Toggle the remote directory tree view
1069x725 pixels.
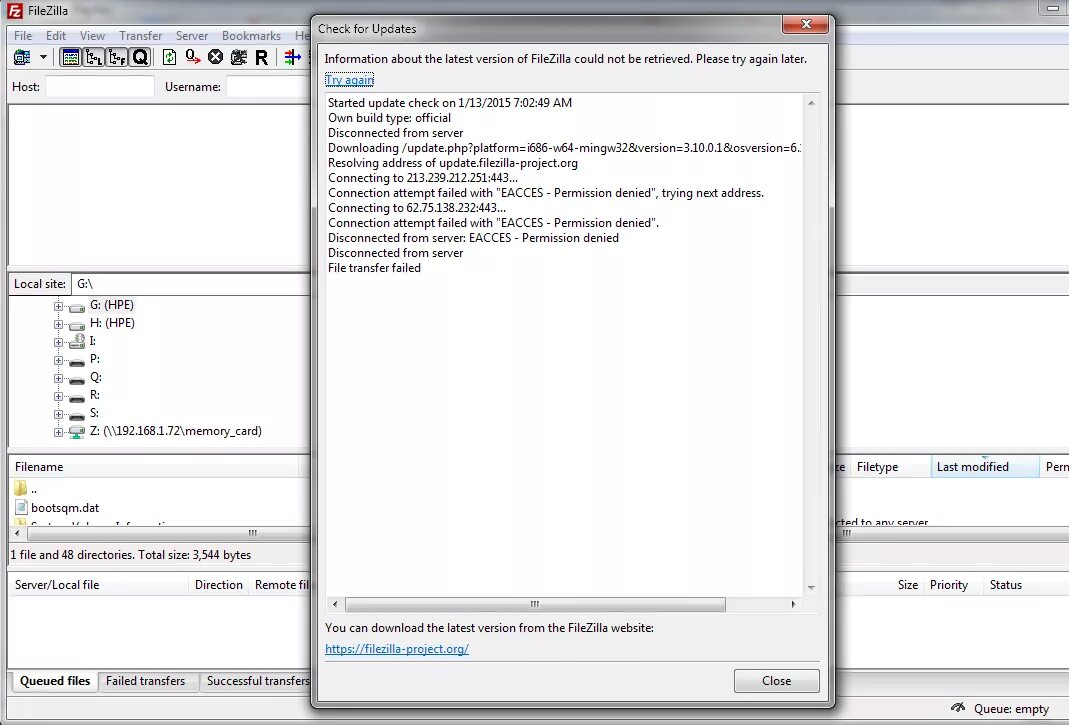click(117, 57)
